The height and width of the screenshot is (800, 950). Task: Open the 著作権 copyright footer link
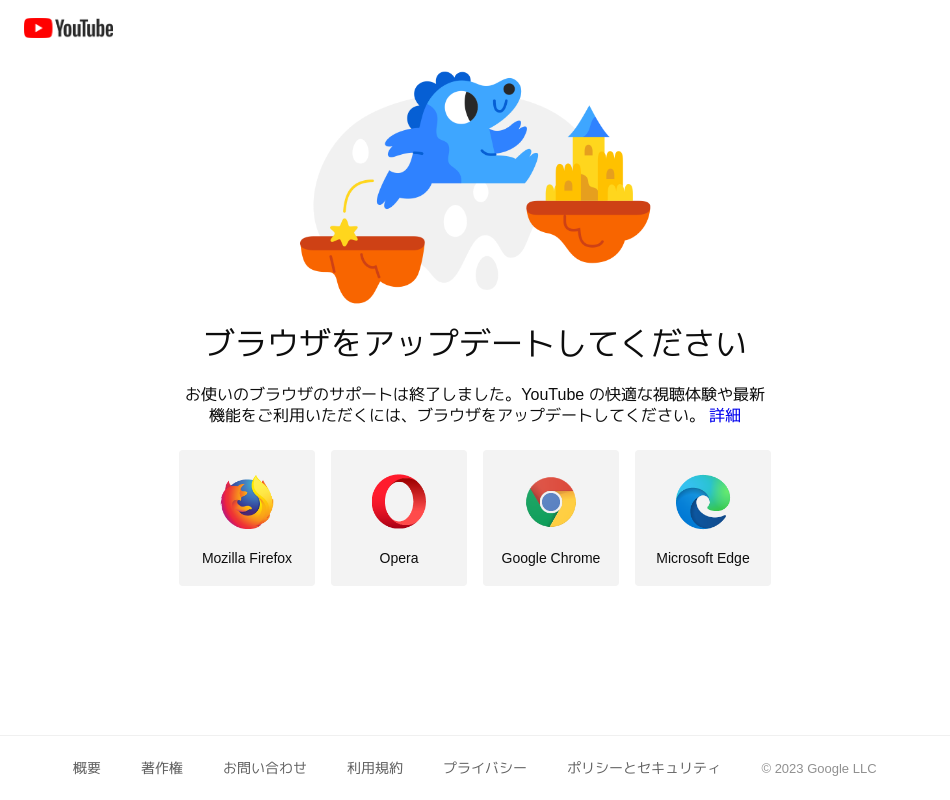tap(162, 768)
